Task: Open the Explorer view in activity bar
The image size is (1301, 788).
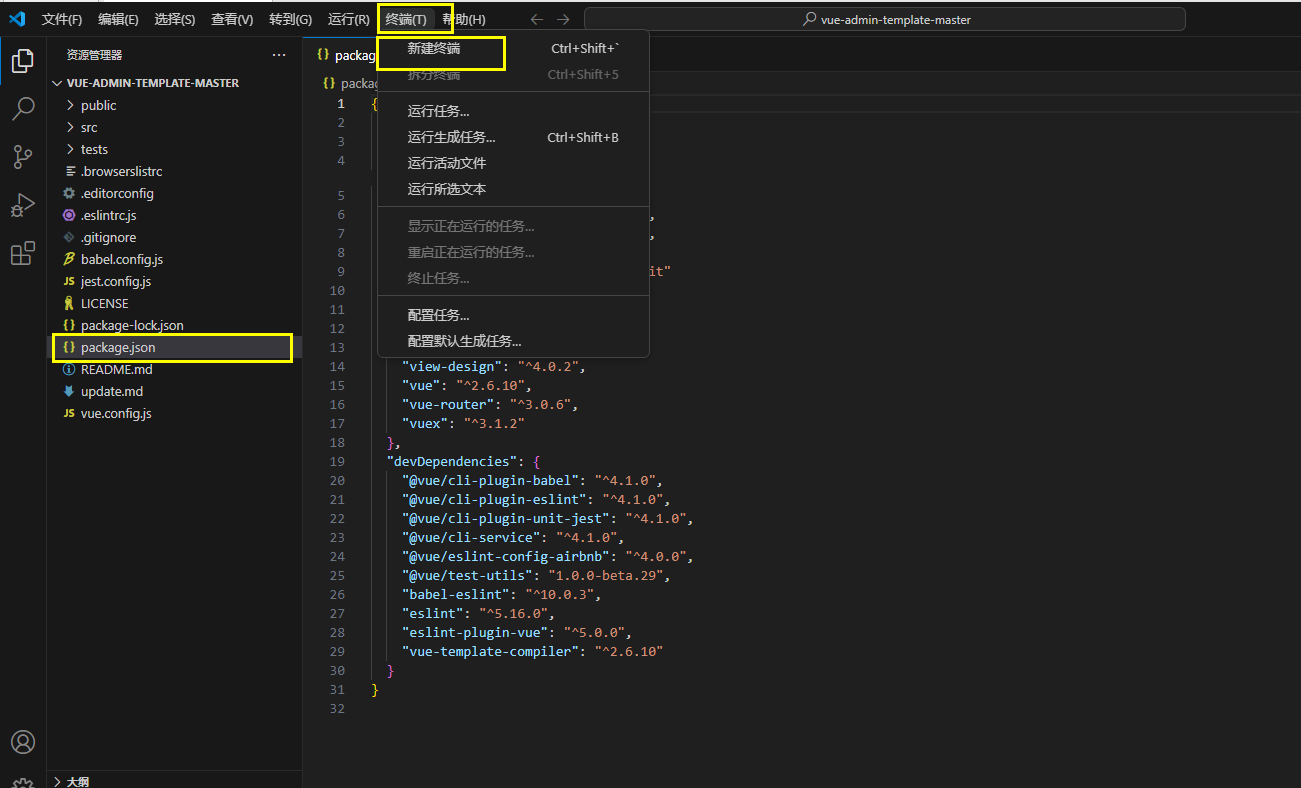Action: 22,62
